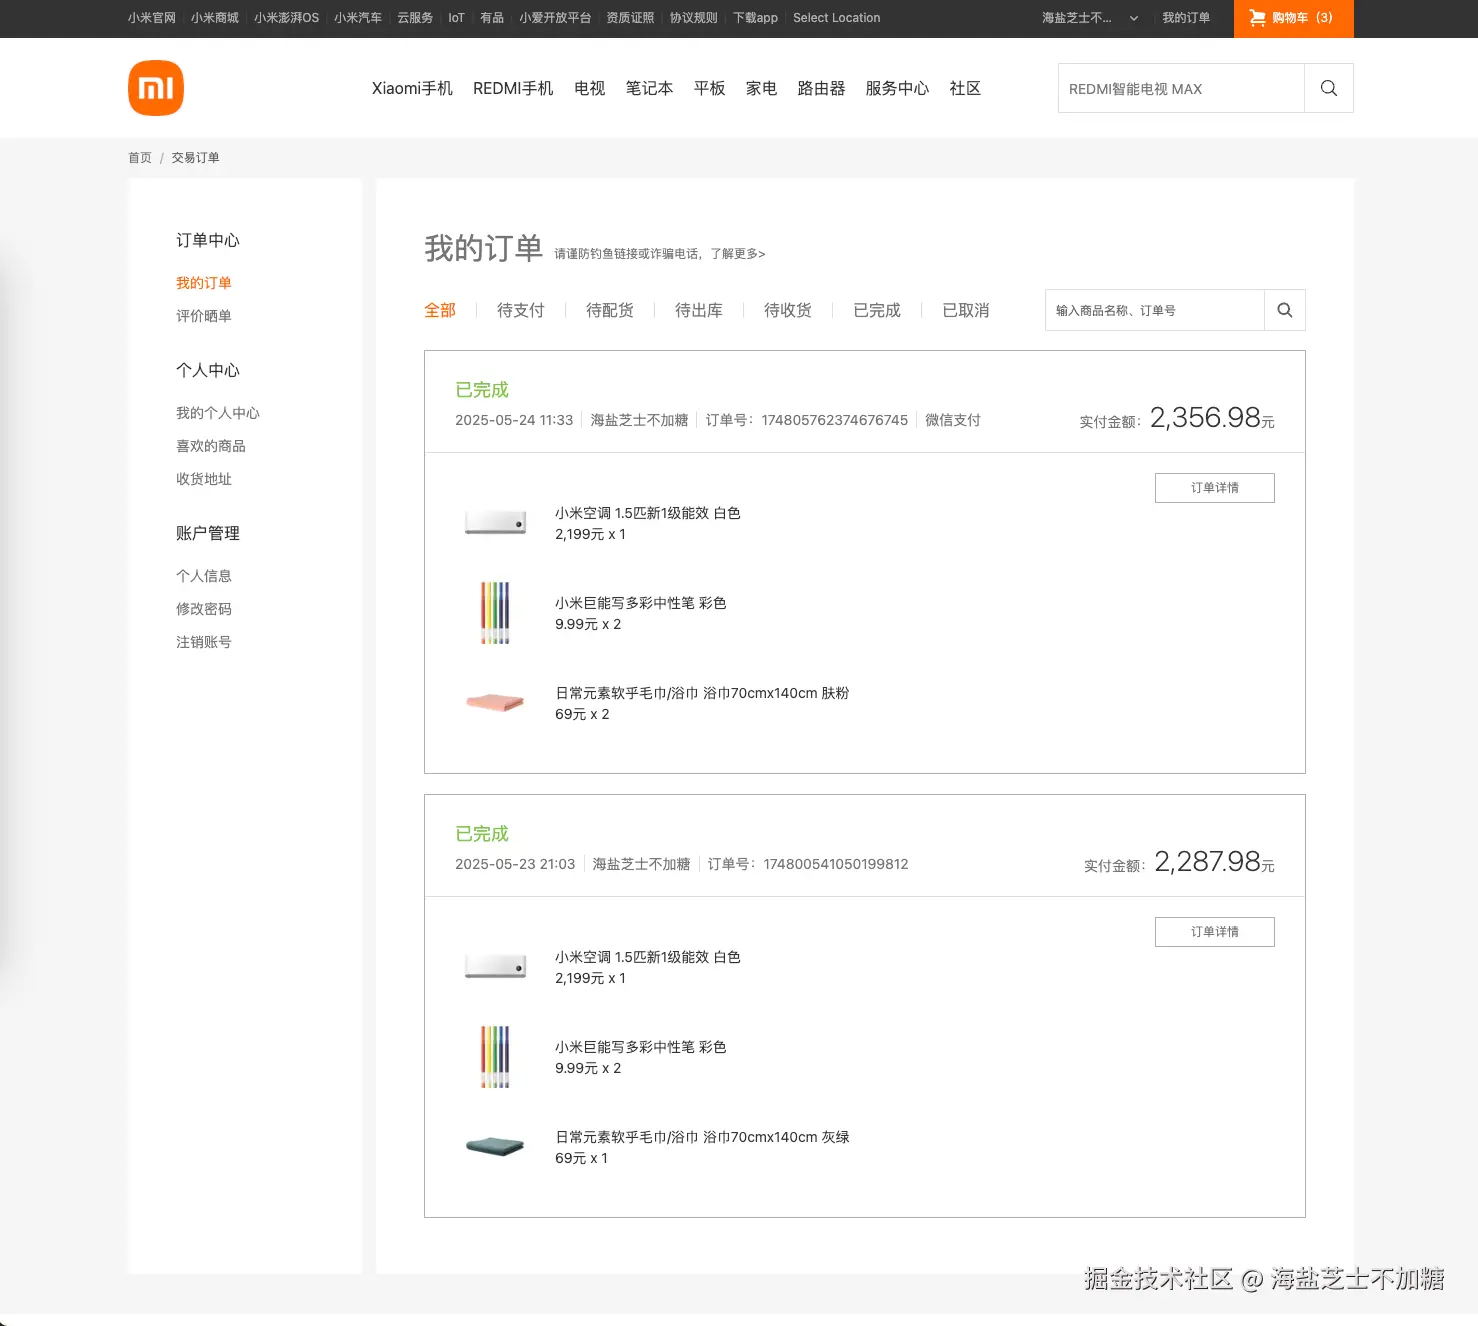Focus the REDMI智能电视 MAX search field
Image resolution: width=1478 pixels, height=1326 pixels.
tap(1181, 88)
